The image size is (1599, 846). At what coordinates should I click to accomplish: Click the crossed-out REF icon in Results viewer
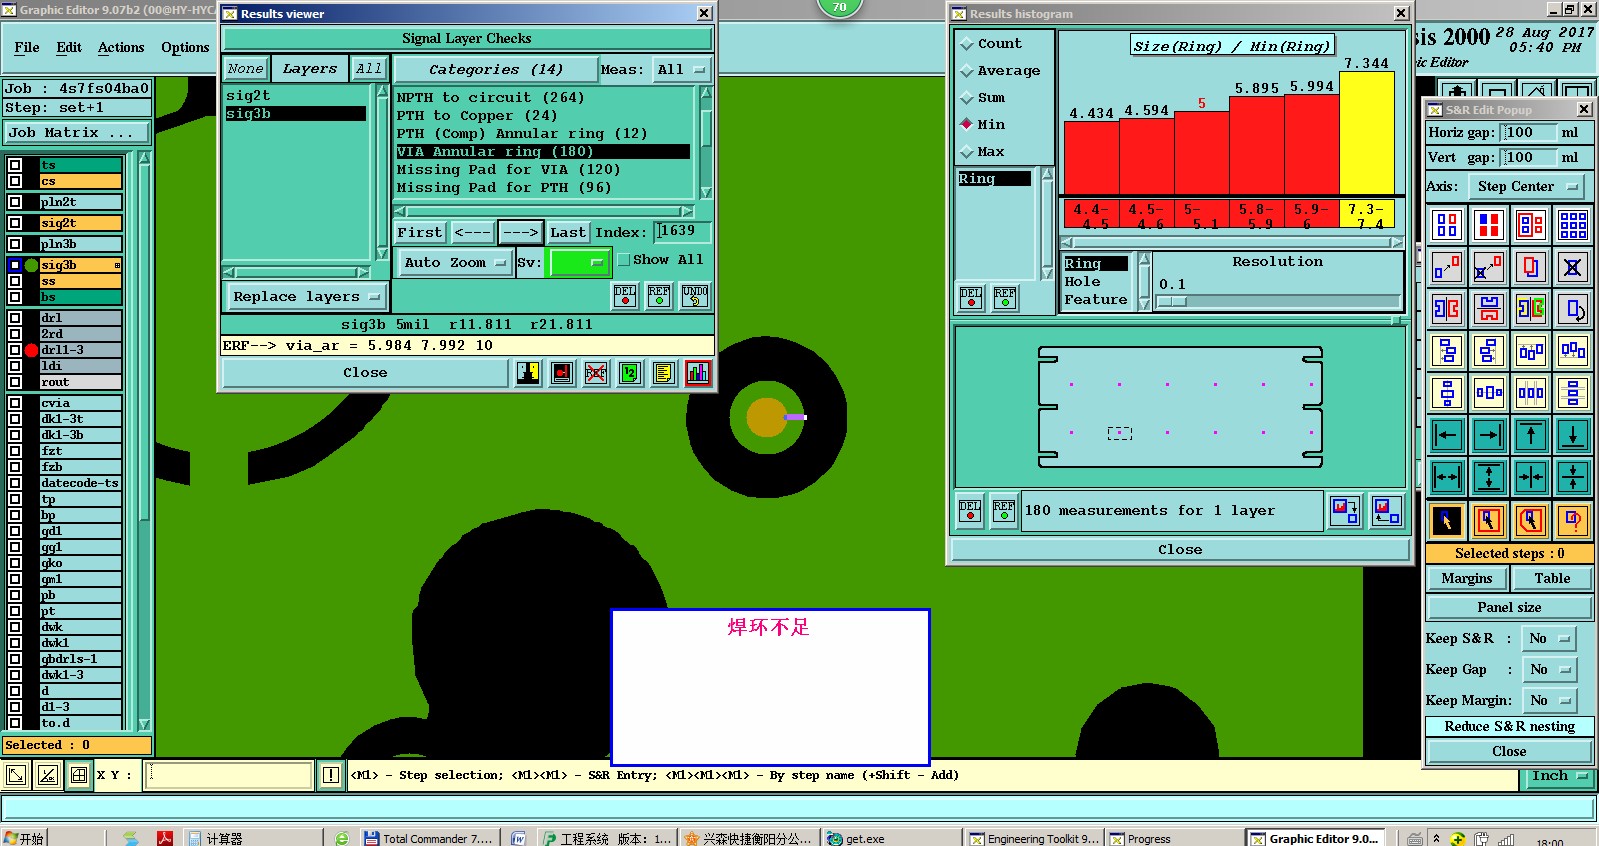596,373
